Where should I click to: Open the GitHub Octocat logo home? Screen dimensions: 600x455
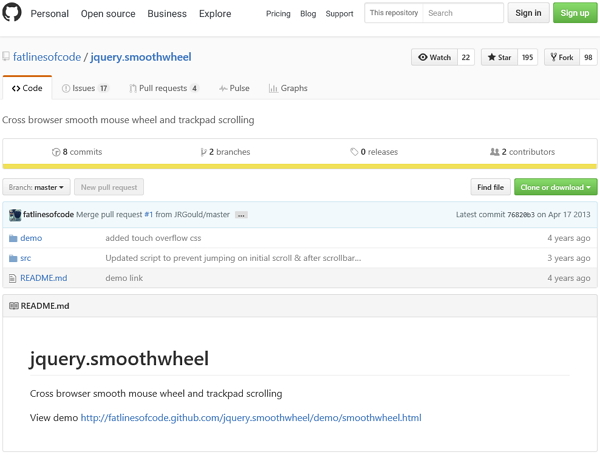coord(12,12)
